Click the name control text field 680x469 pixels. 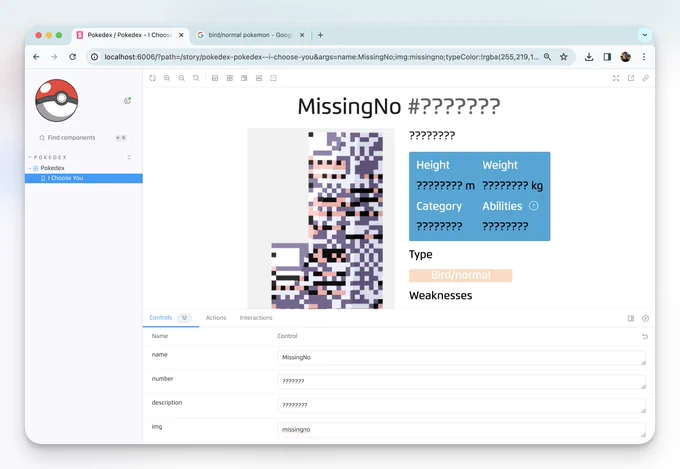point(461,358)
